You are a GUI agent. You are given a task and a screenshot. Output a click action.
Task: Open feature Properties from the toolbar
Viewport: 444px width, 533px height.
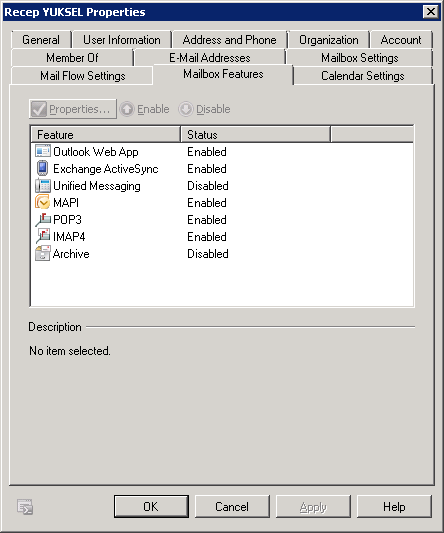click(x=73, y=109)
